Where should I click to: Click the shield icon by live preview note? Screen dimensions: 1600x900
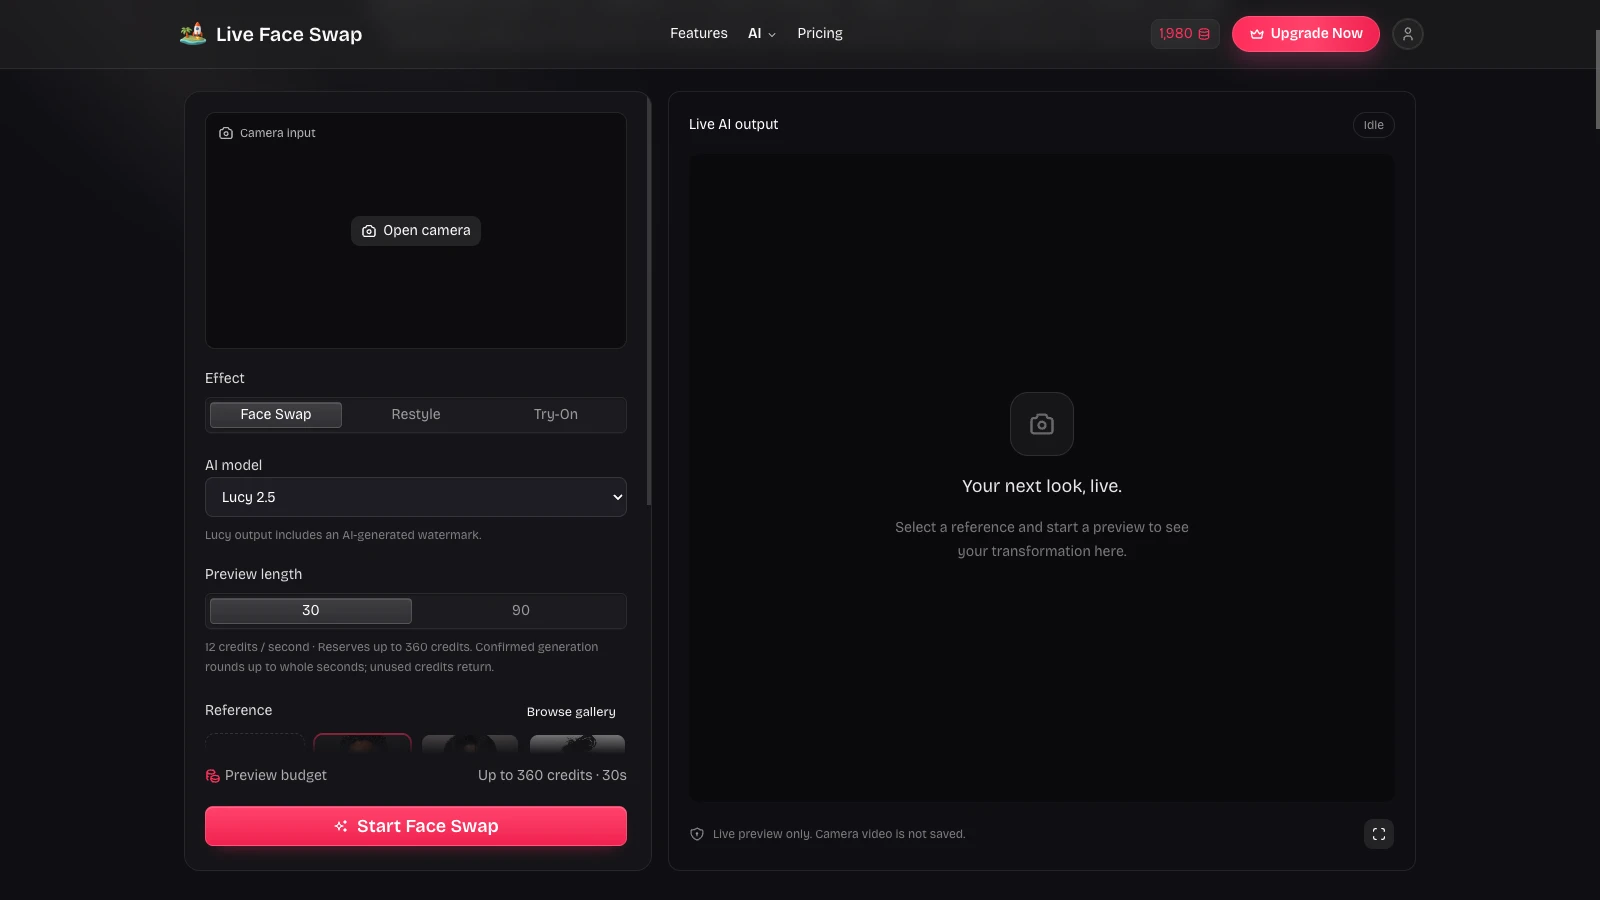[697, 834]
